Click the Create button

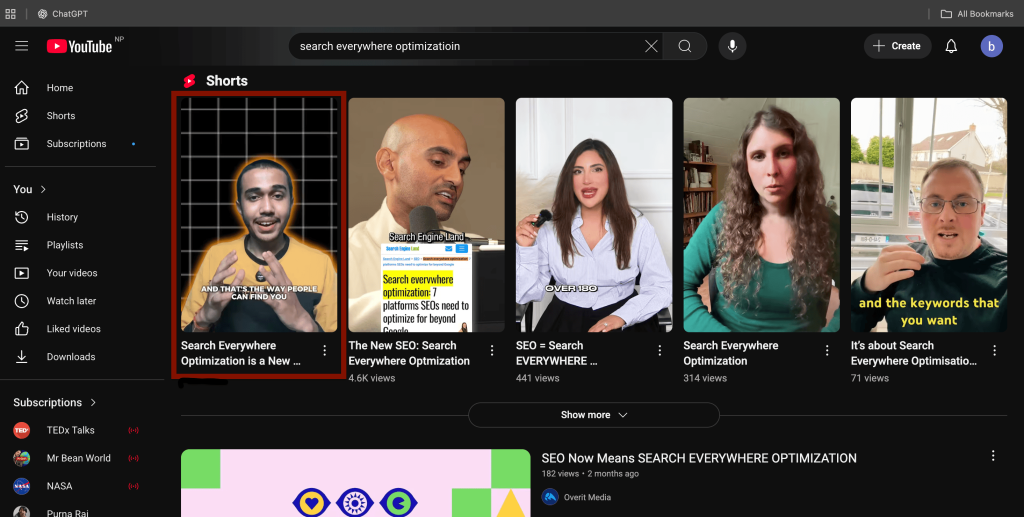[x=897, y=46]
